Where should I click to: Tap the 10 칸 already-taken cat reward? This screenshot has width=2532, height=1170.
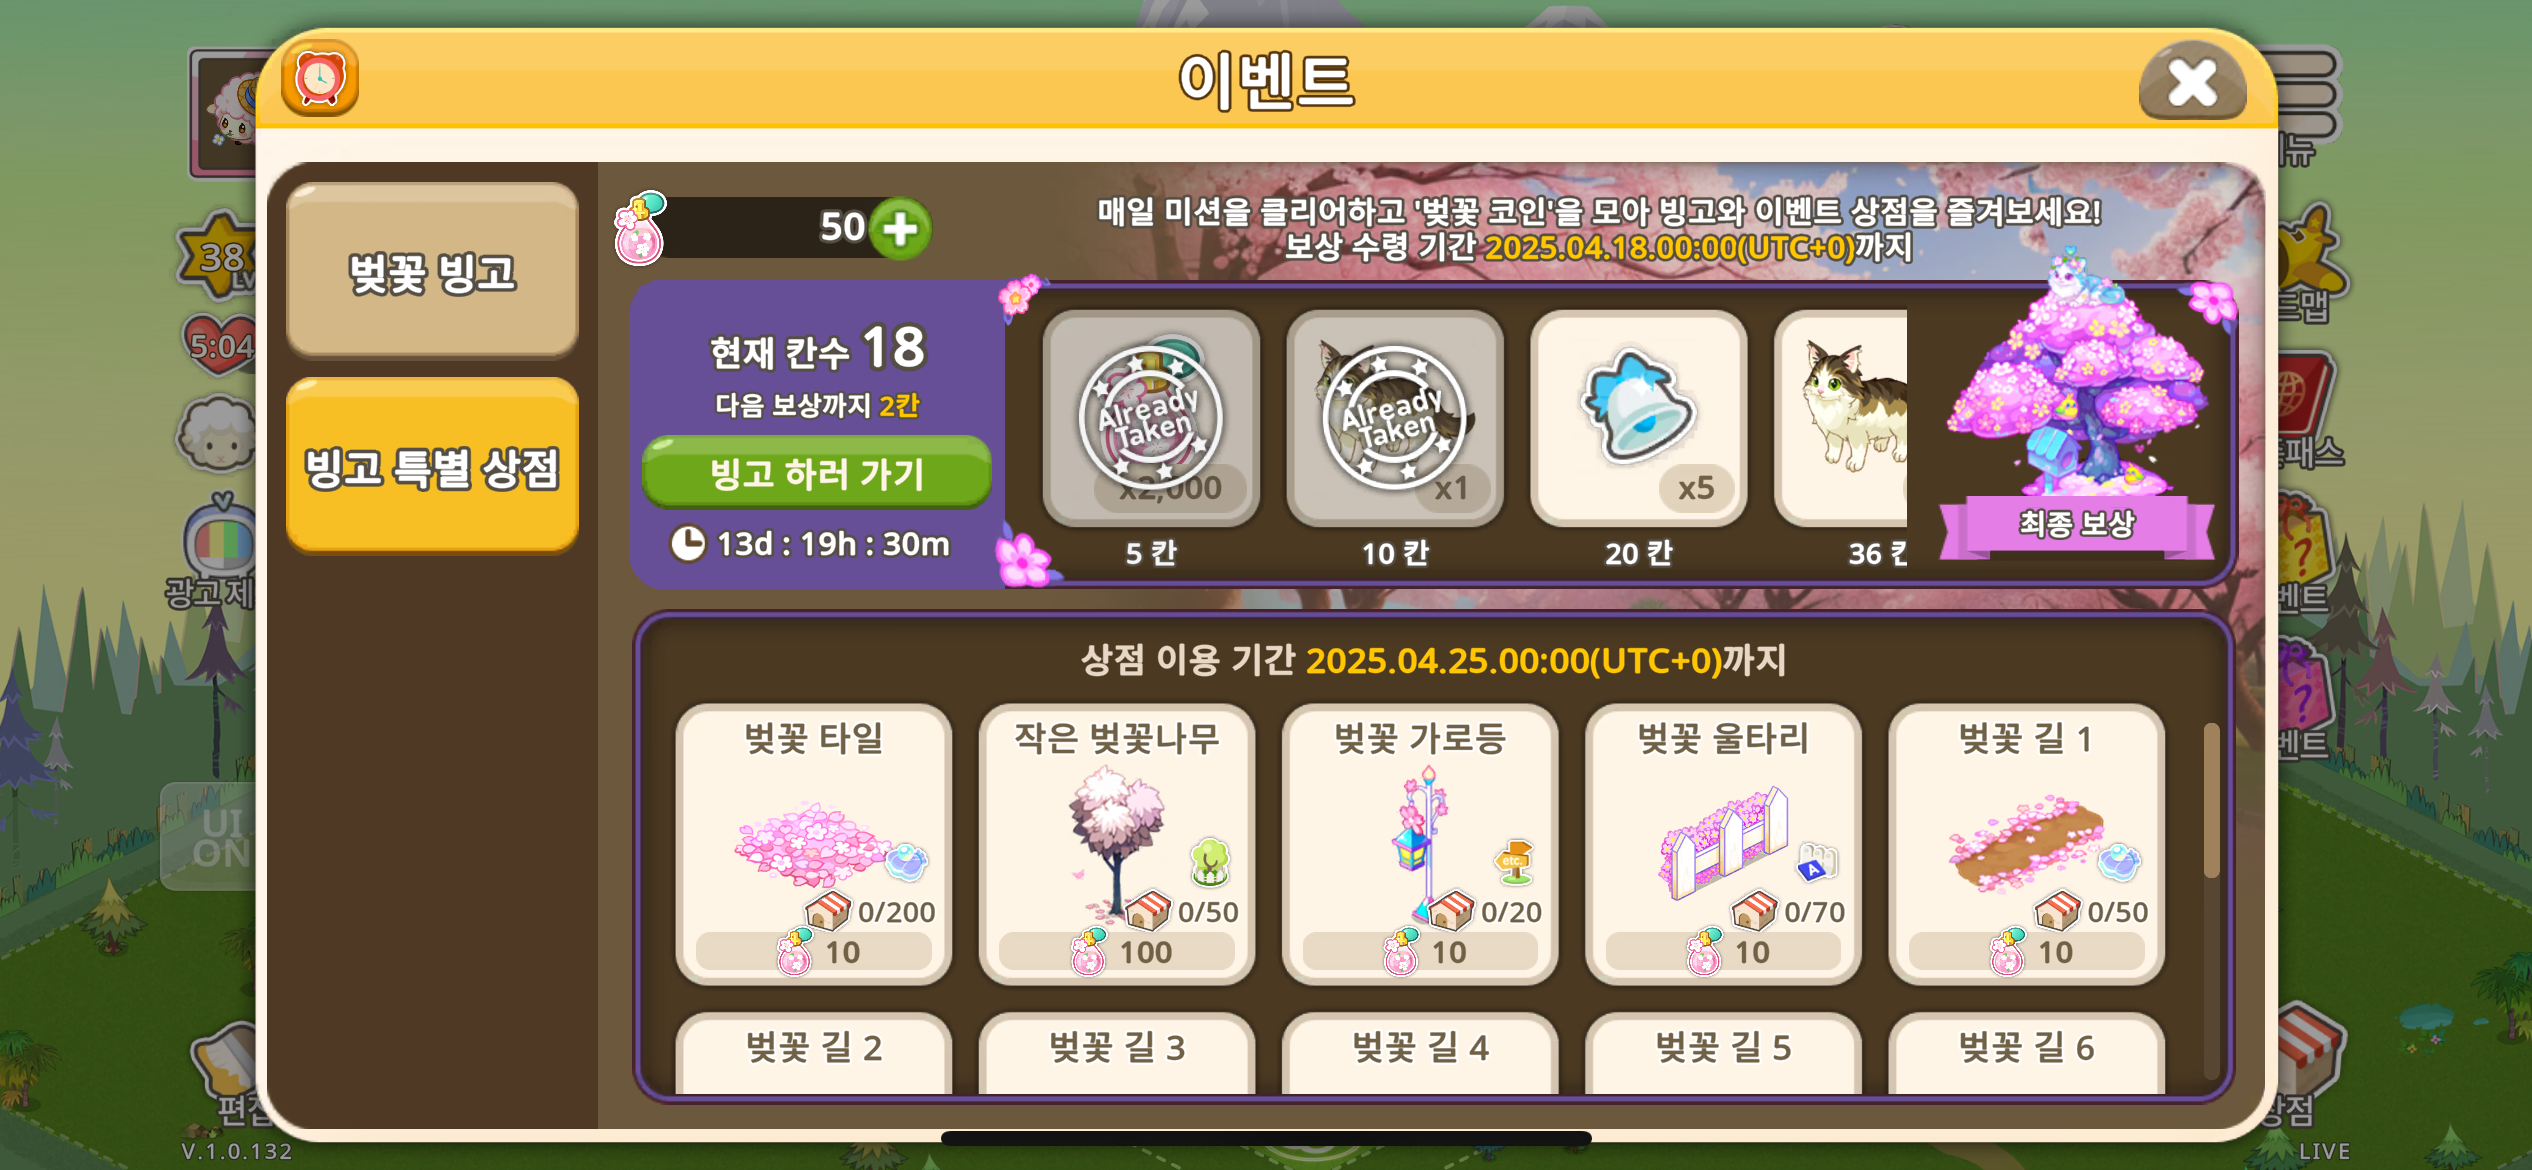click(1395, 418)
